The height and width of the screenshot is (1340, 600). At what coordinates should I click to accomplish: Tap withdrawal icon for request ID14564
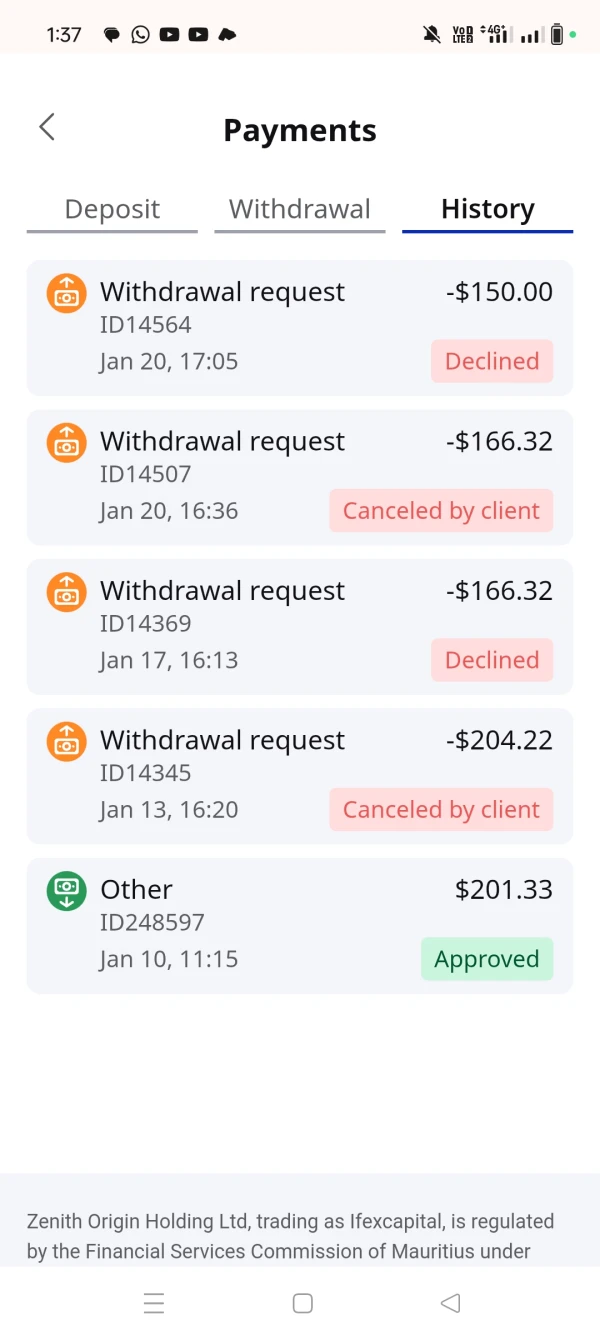point(66,292)
